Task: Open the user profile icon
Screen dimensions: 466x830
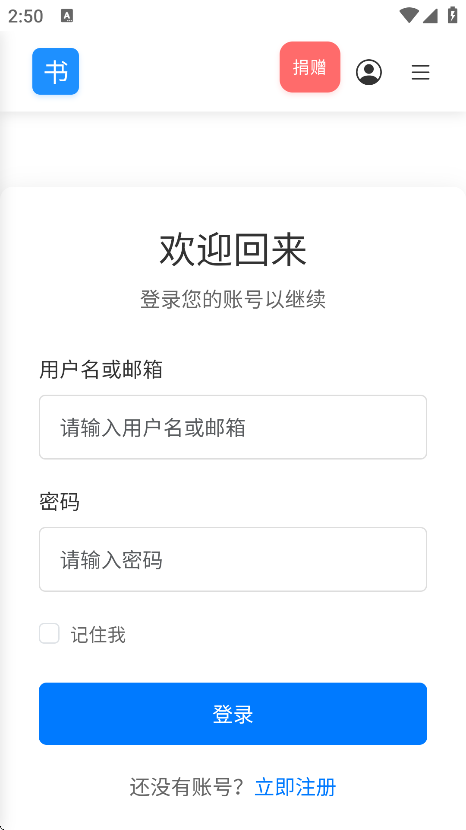Action: coord(369,72)
